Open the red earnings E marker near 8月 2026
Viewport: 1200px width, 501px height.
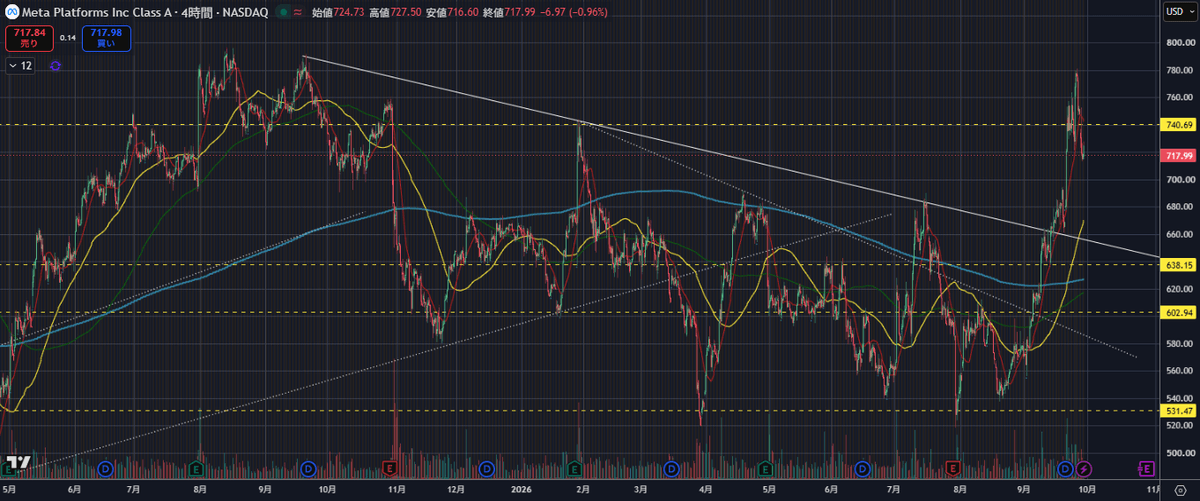(953, 467)
